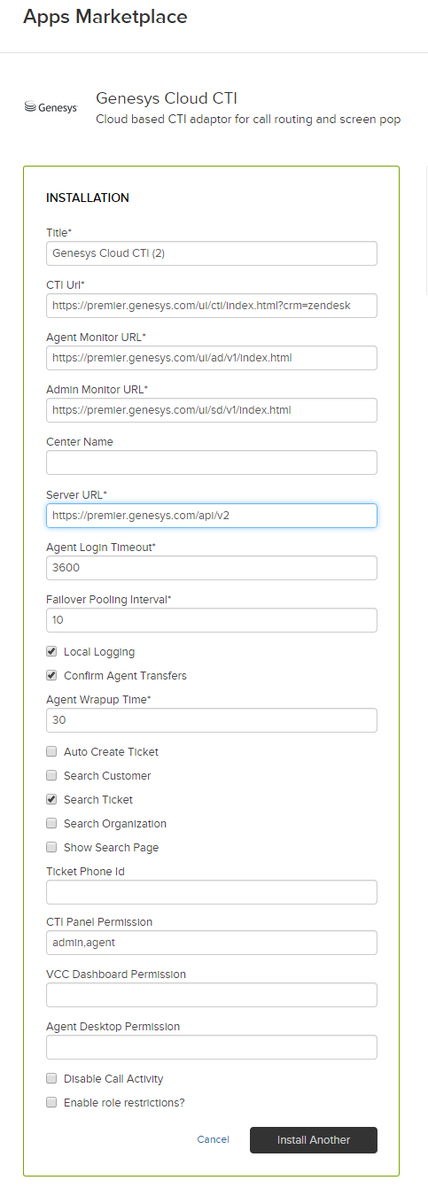The width and height of the screenshot is (428, 1196).
Task: Click the Agent Login Timeout field
Action: coord(211,568)
